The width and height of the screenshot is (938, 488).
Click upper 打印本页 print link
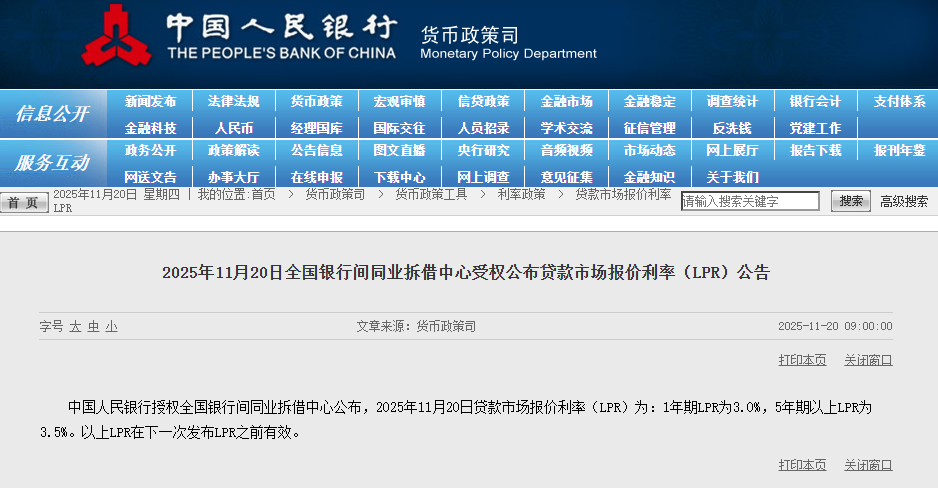[802, 360]
